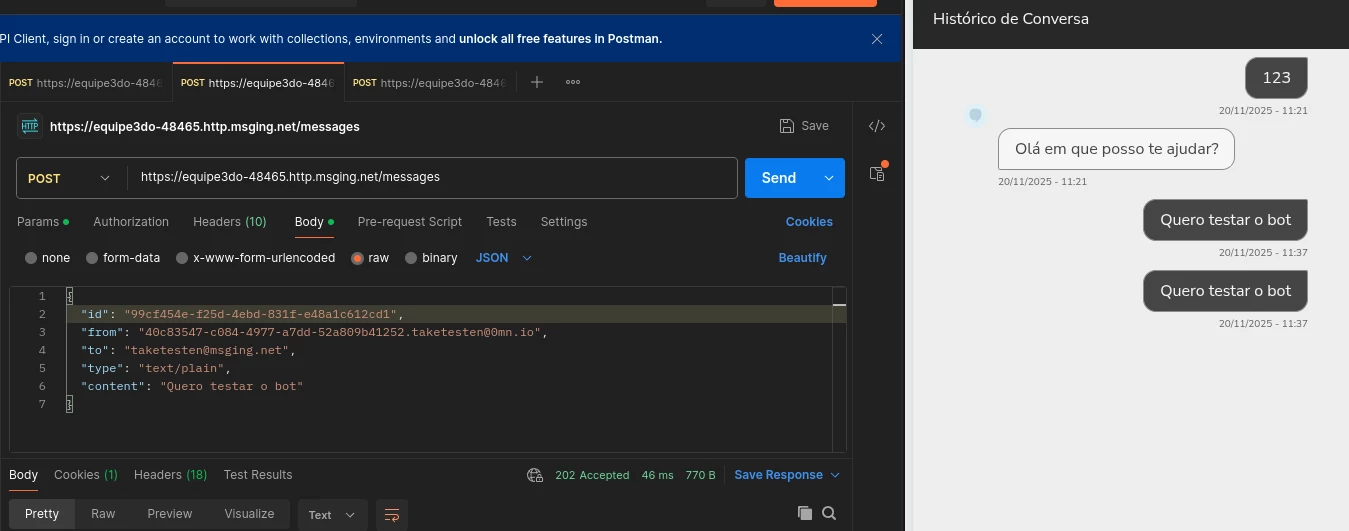The width and height of the screenshot is (1349, 531).
Task: Click the HTTP request type icon
Action: (29, 126)
